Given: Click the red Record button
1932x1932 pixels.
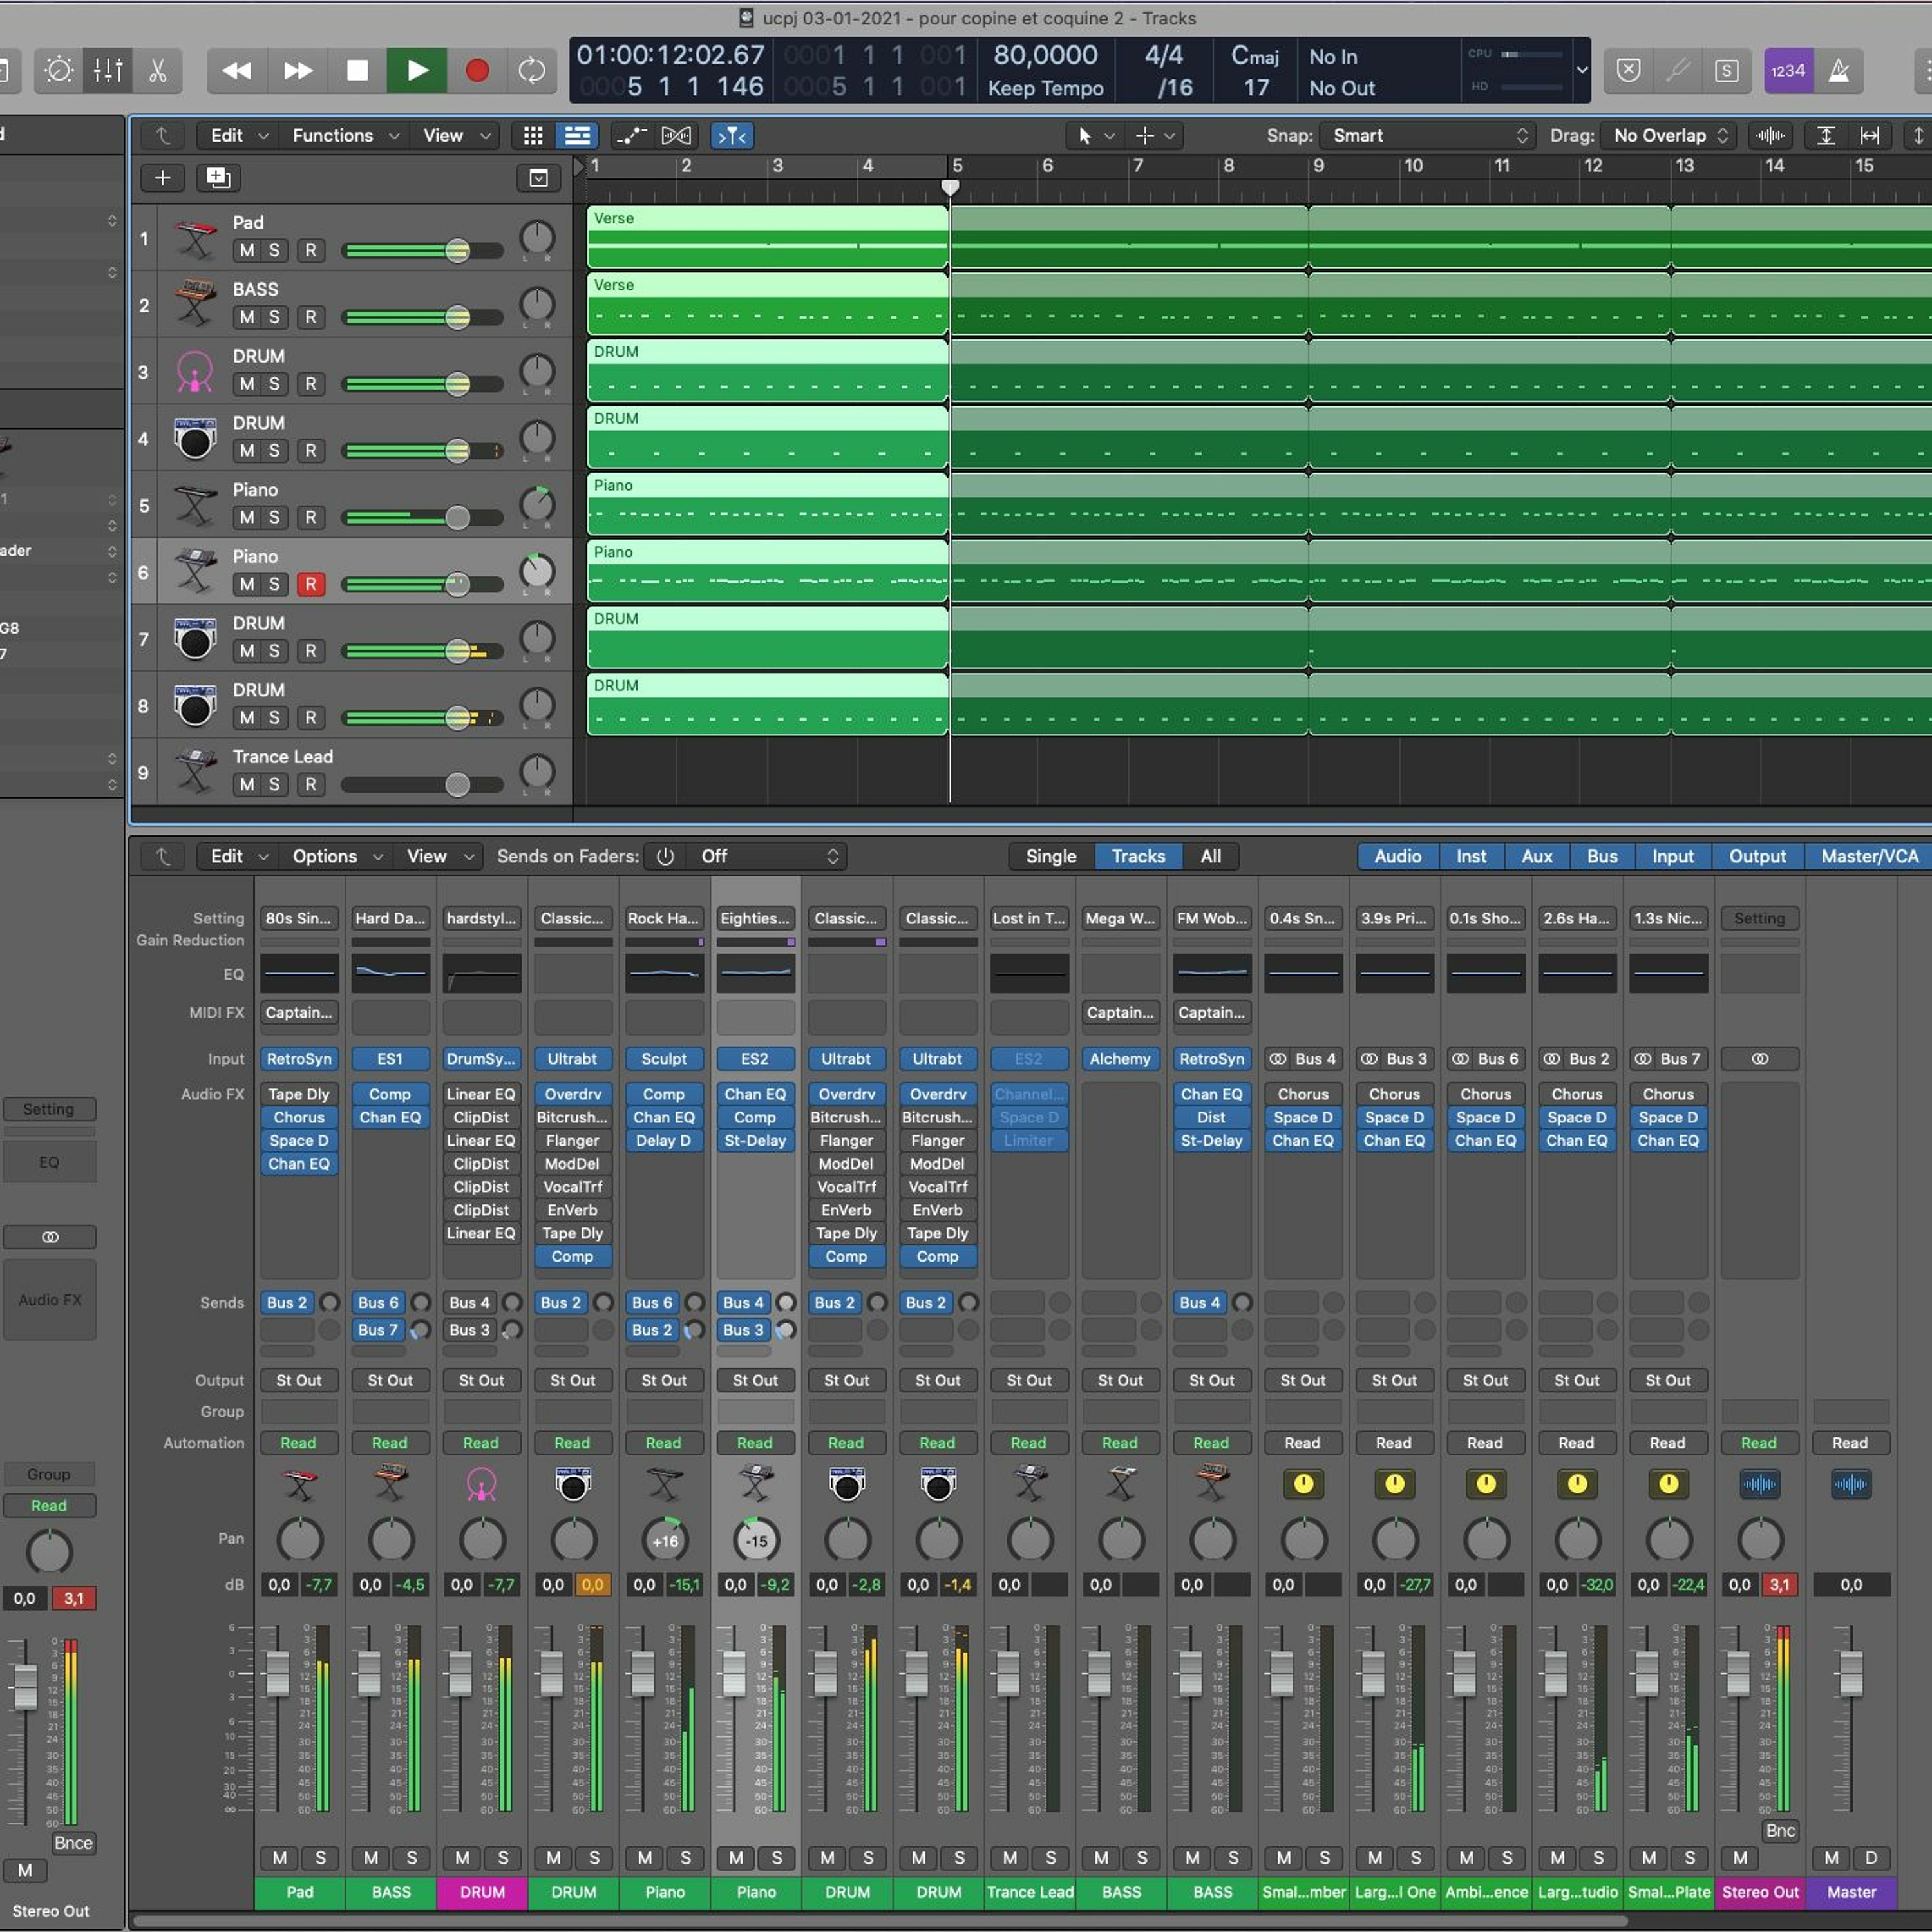Looking at the screenshot, I should (x=477, y=70).
